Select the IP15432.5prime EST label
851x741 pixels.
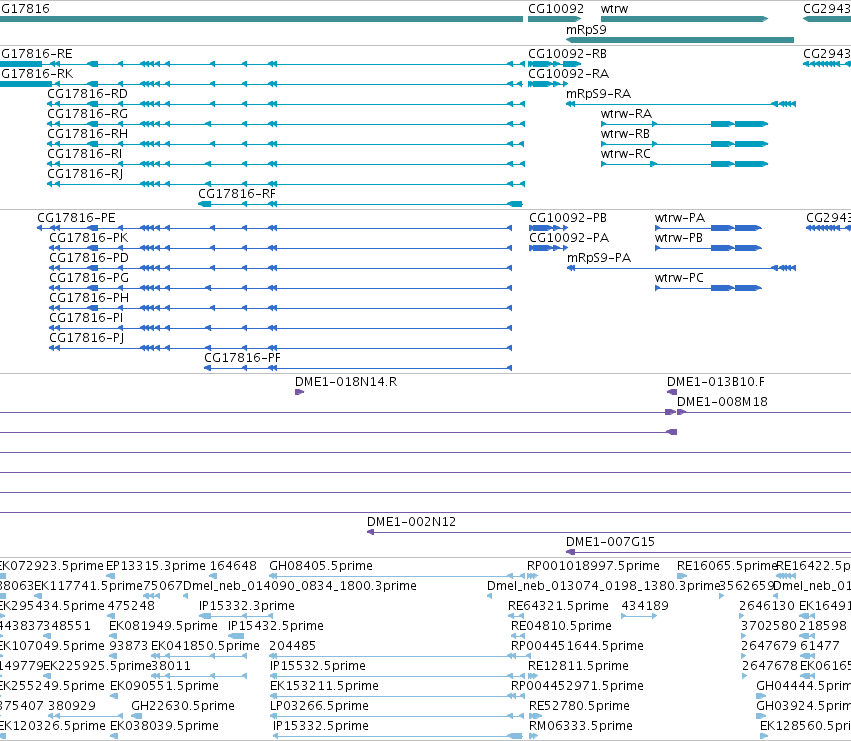[276, 626]
